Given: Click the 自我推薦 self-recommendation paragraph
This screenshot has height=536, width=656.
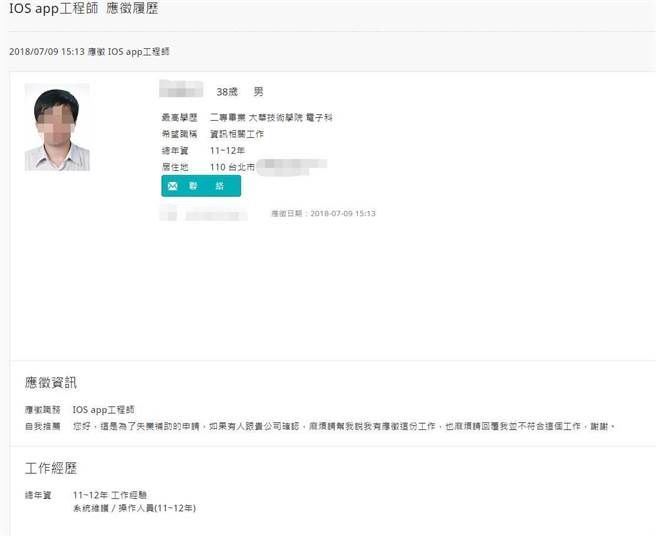Looking at the screenshot, I should pos(340,426).
